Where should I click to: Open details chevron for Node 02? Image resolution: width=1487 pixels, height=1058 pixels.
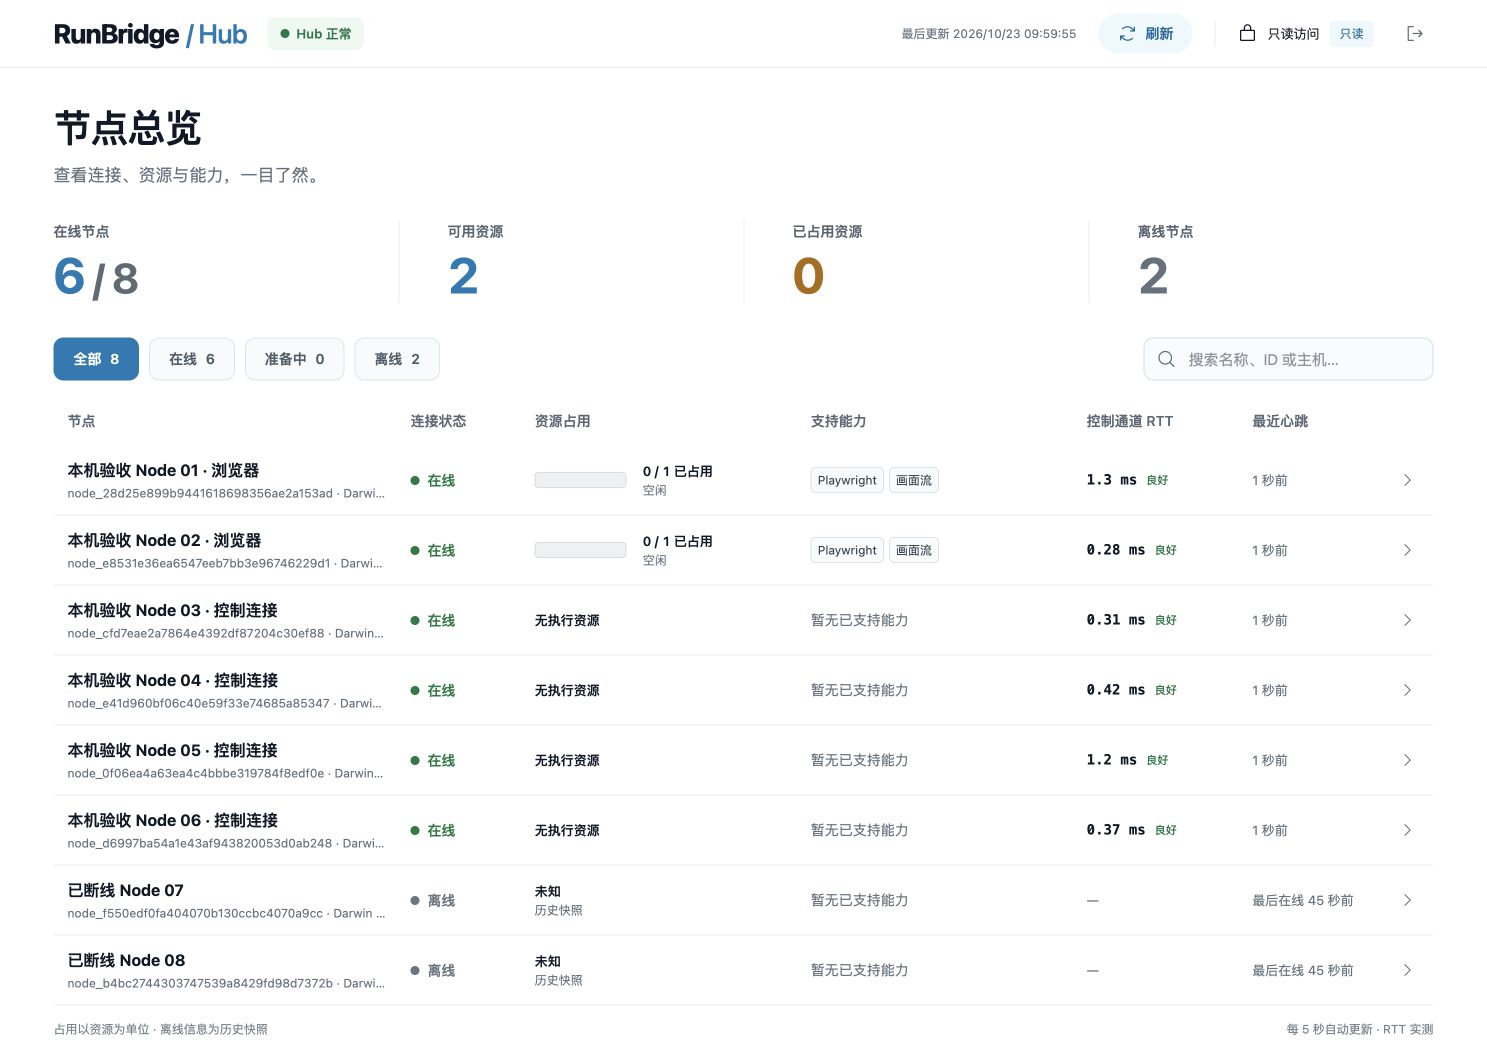[1407, 551]
